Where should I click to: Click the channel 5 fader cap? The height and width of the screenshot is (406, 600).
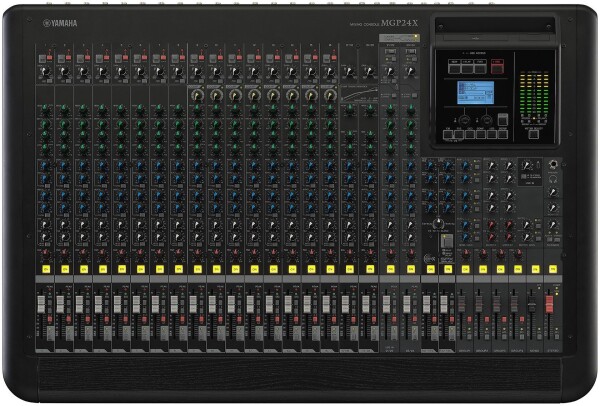click(117, 304)
